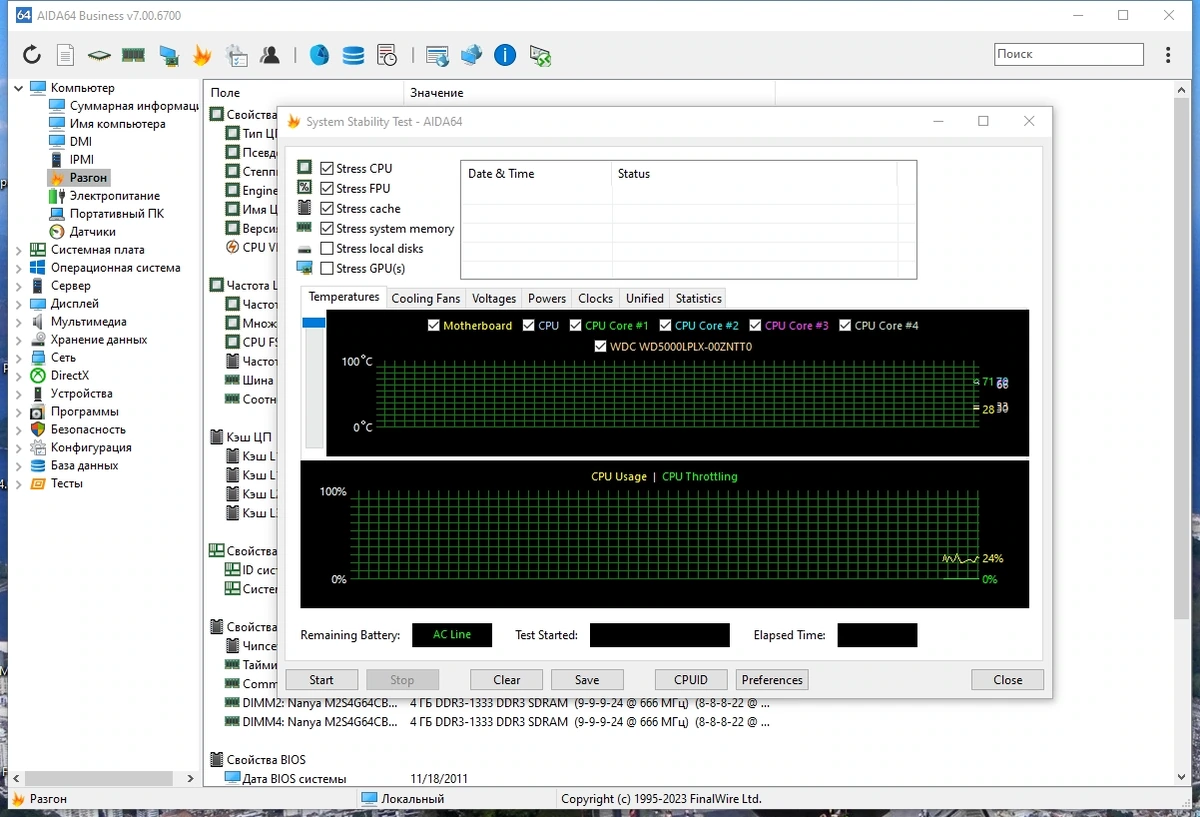Expand the DirectX node
The image size is (1200, 817).
coord(19,376)
